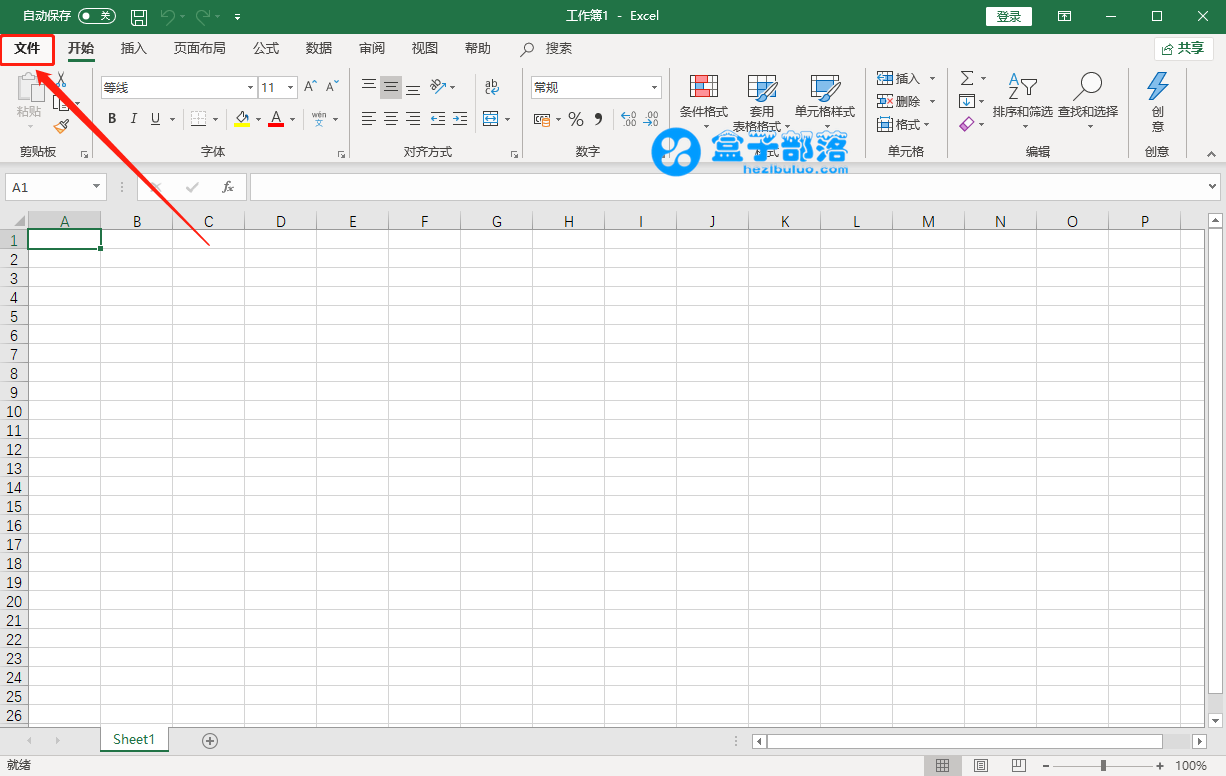Screen dimensions: 1226x776
Task: Click zoom in plus button
Action: pyautogui.click(x=1160, y=766)
